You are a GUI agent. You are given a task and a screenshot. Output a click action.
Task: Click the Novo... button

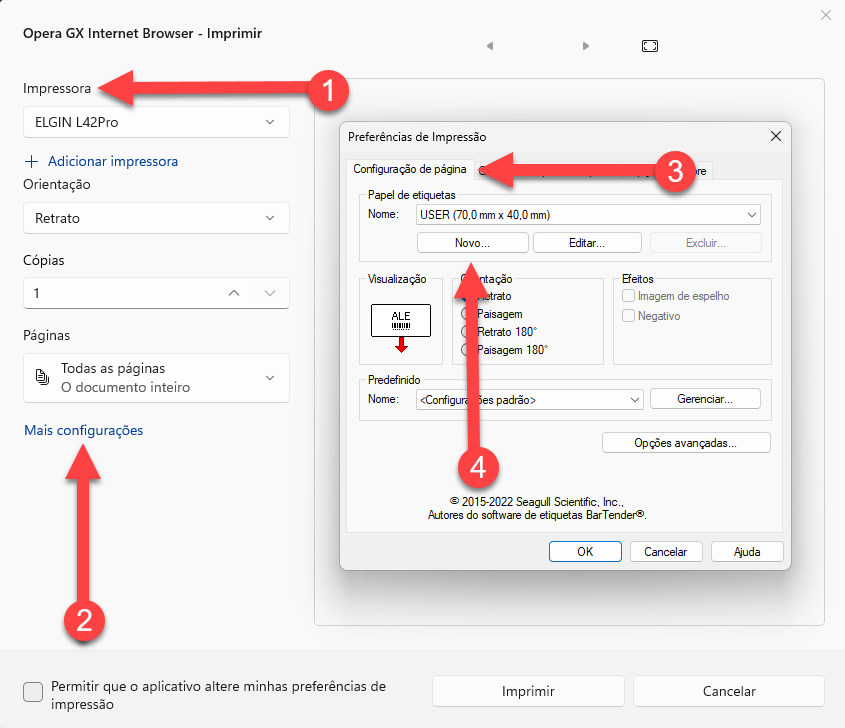473,243
